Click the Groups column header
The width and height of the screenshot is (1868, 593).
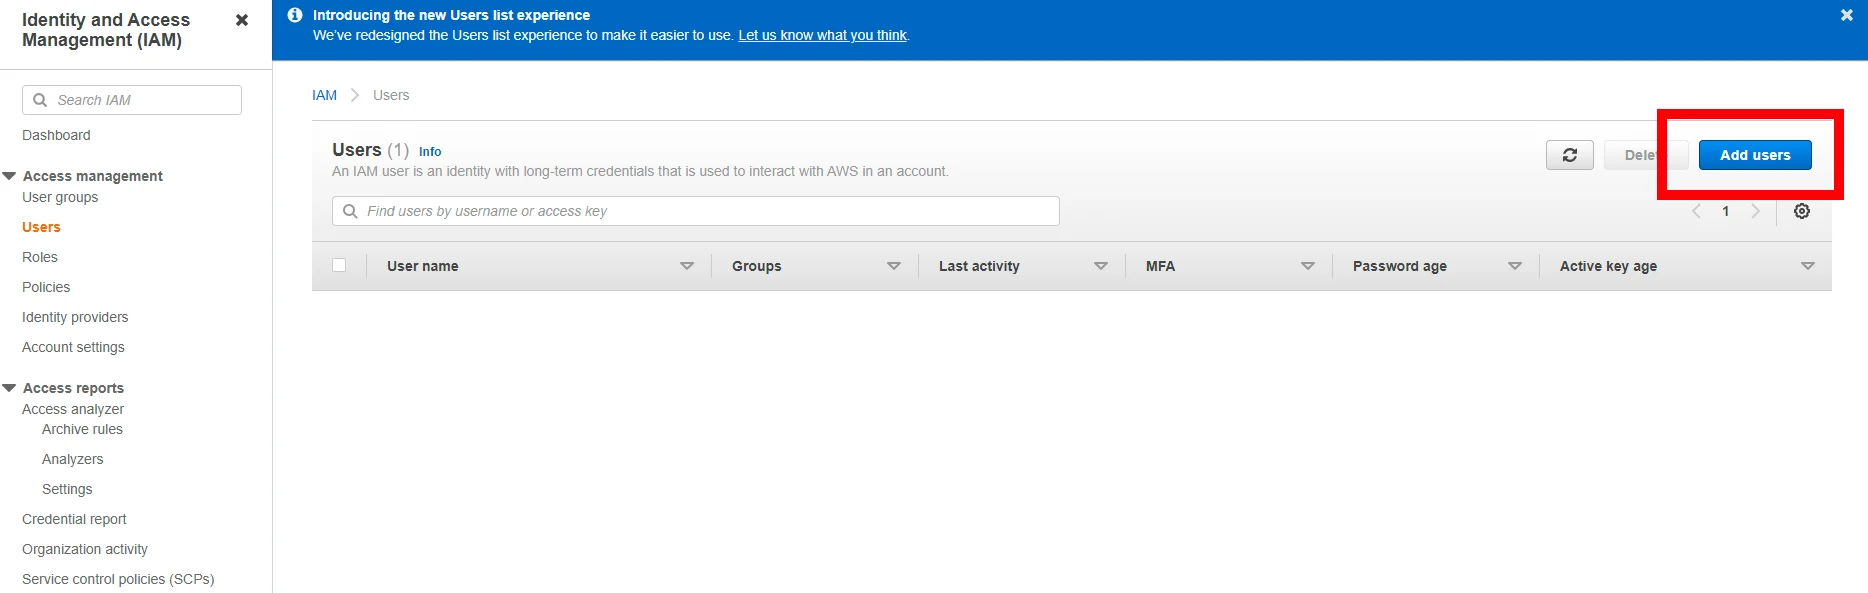(x=756, y=266)
